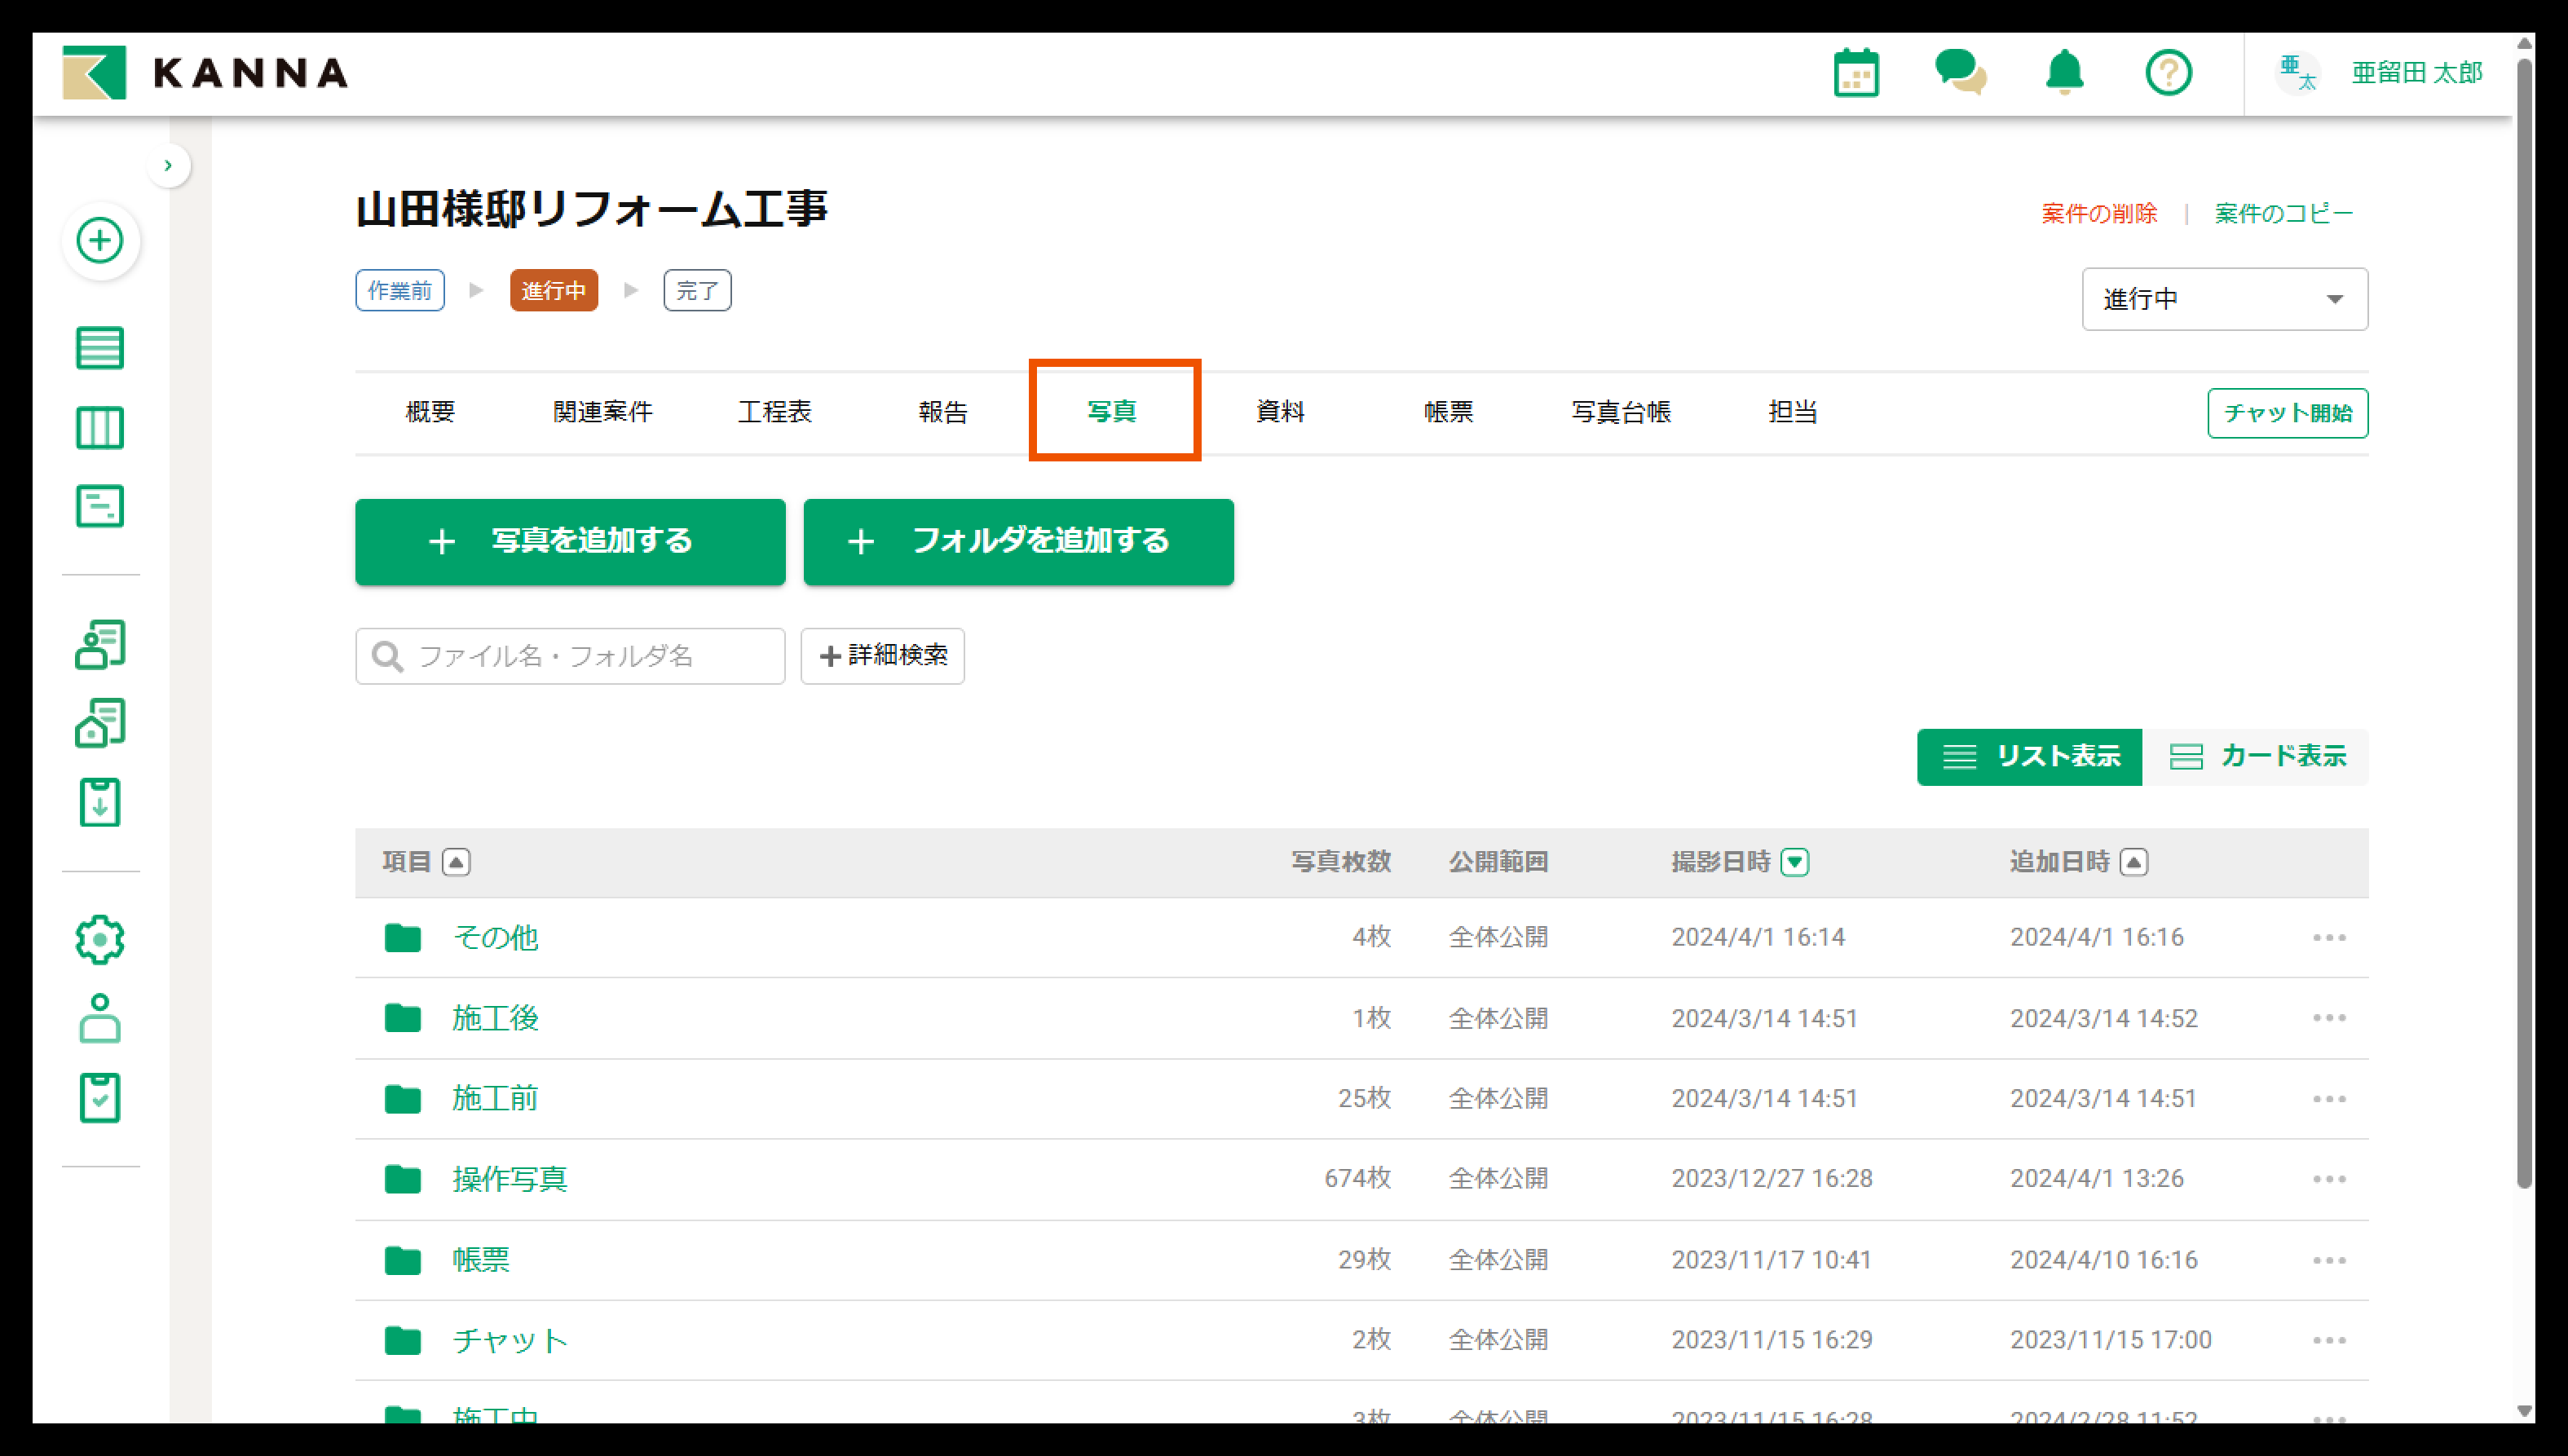Switch to the 資料 tab

pos(1280,412)
